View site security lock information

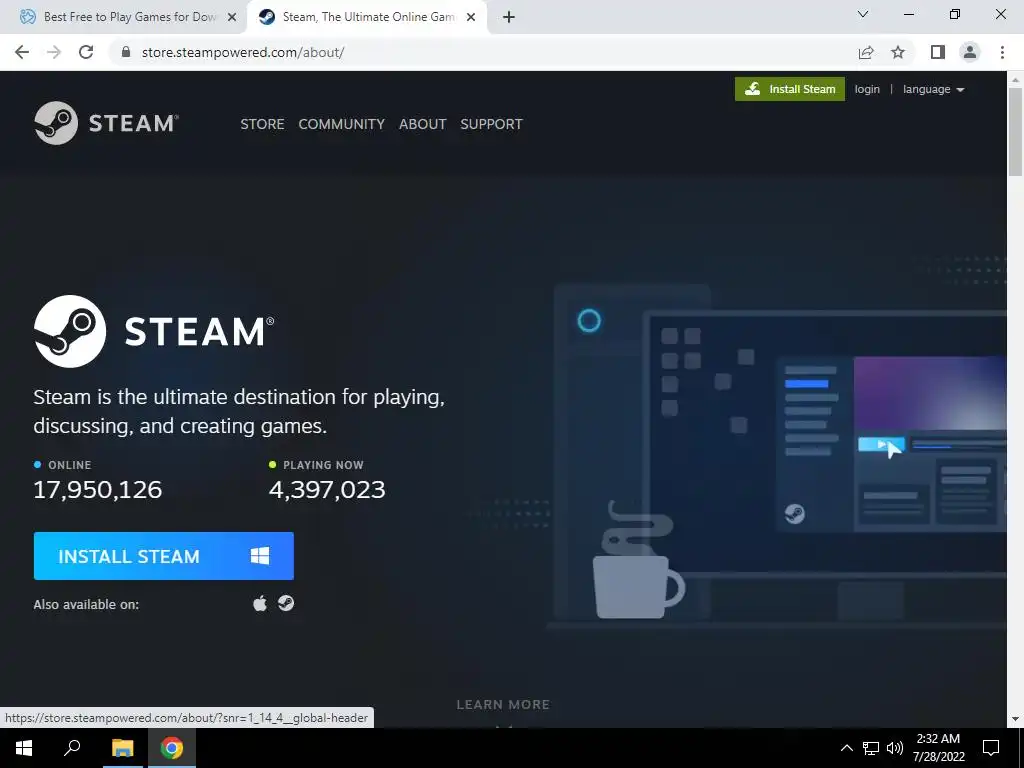(126, 52)
